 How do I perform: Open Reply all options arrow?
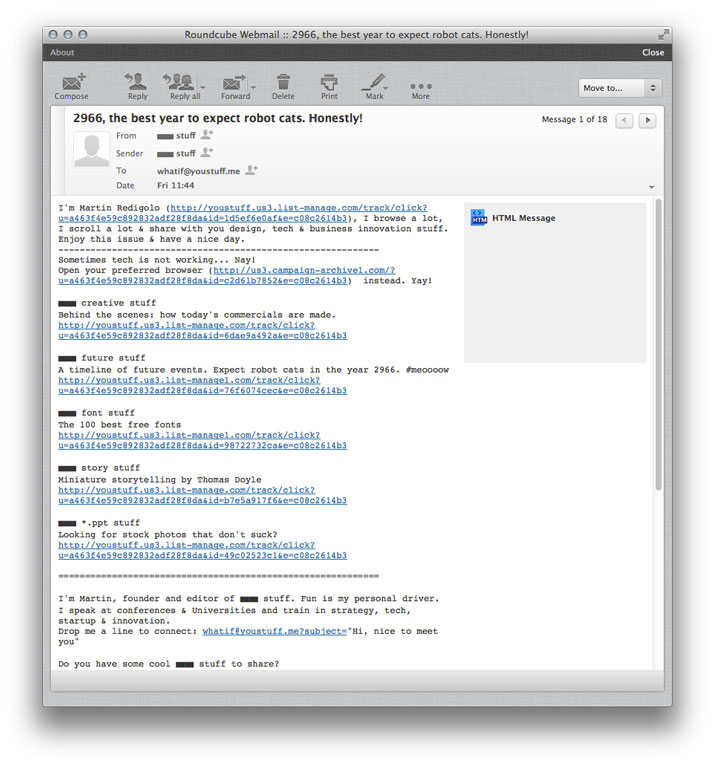[203, 88]
